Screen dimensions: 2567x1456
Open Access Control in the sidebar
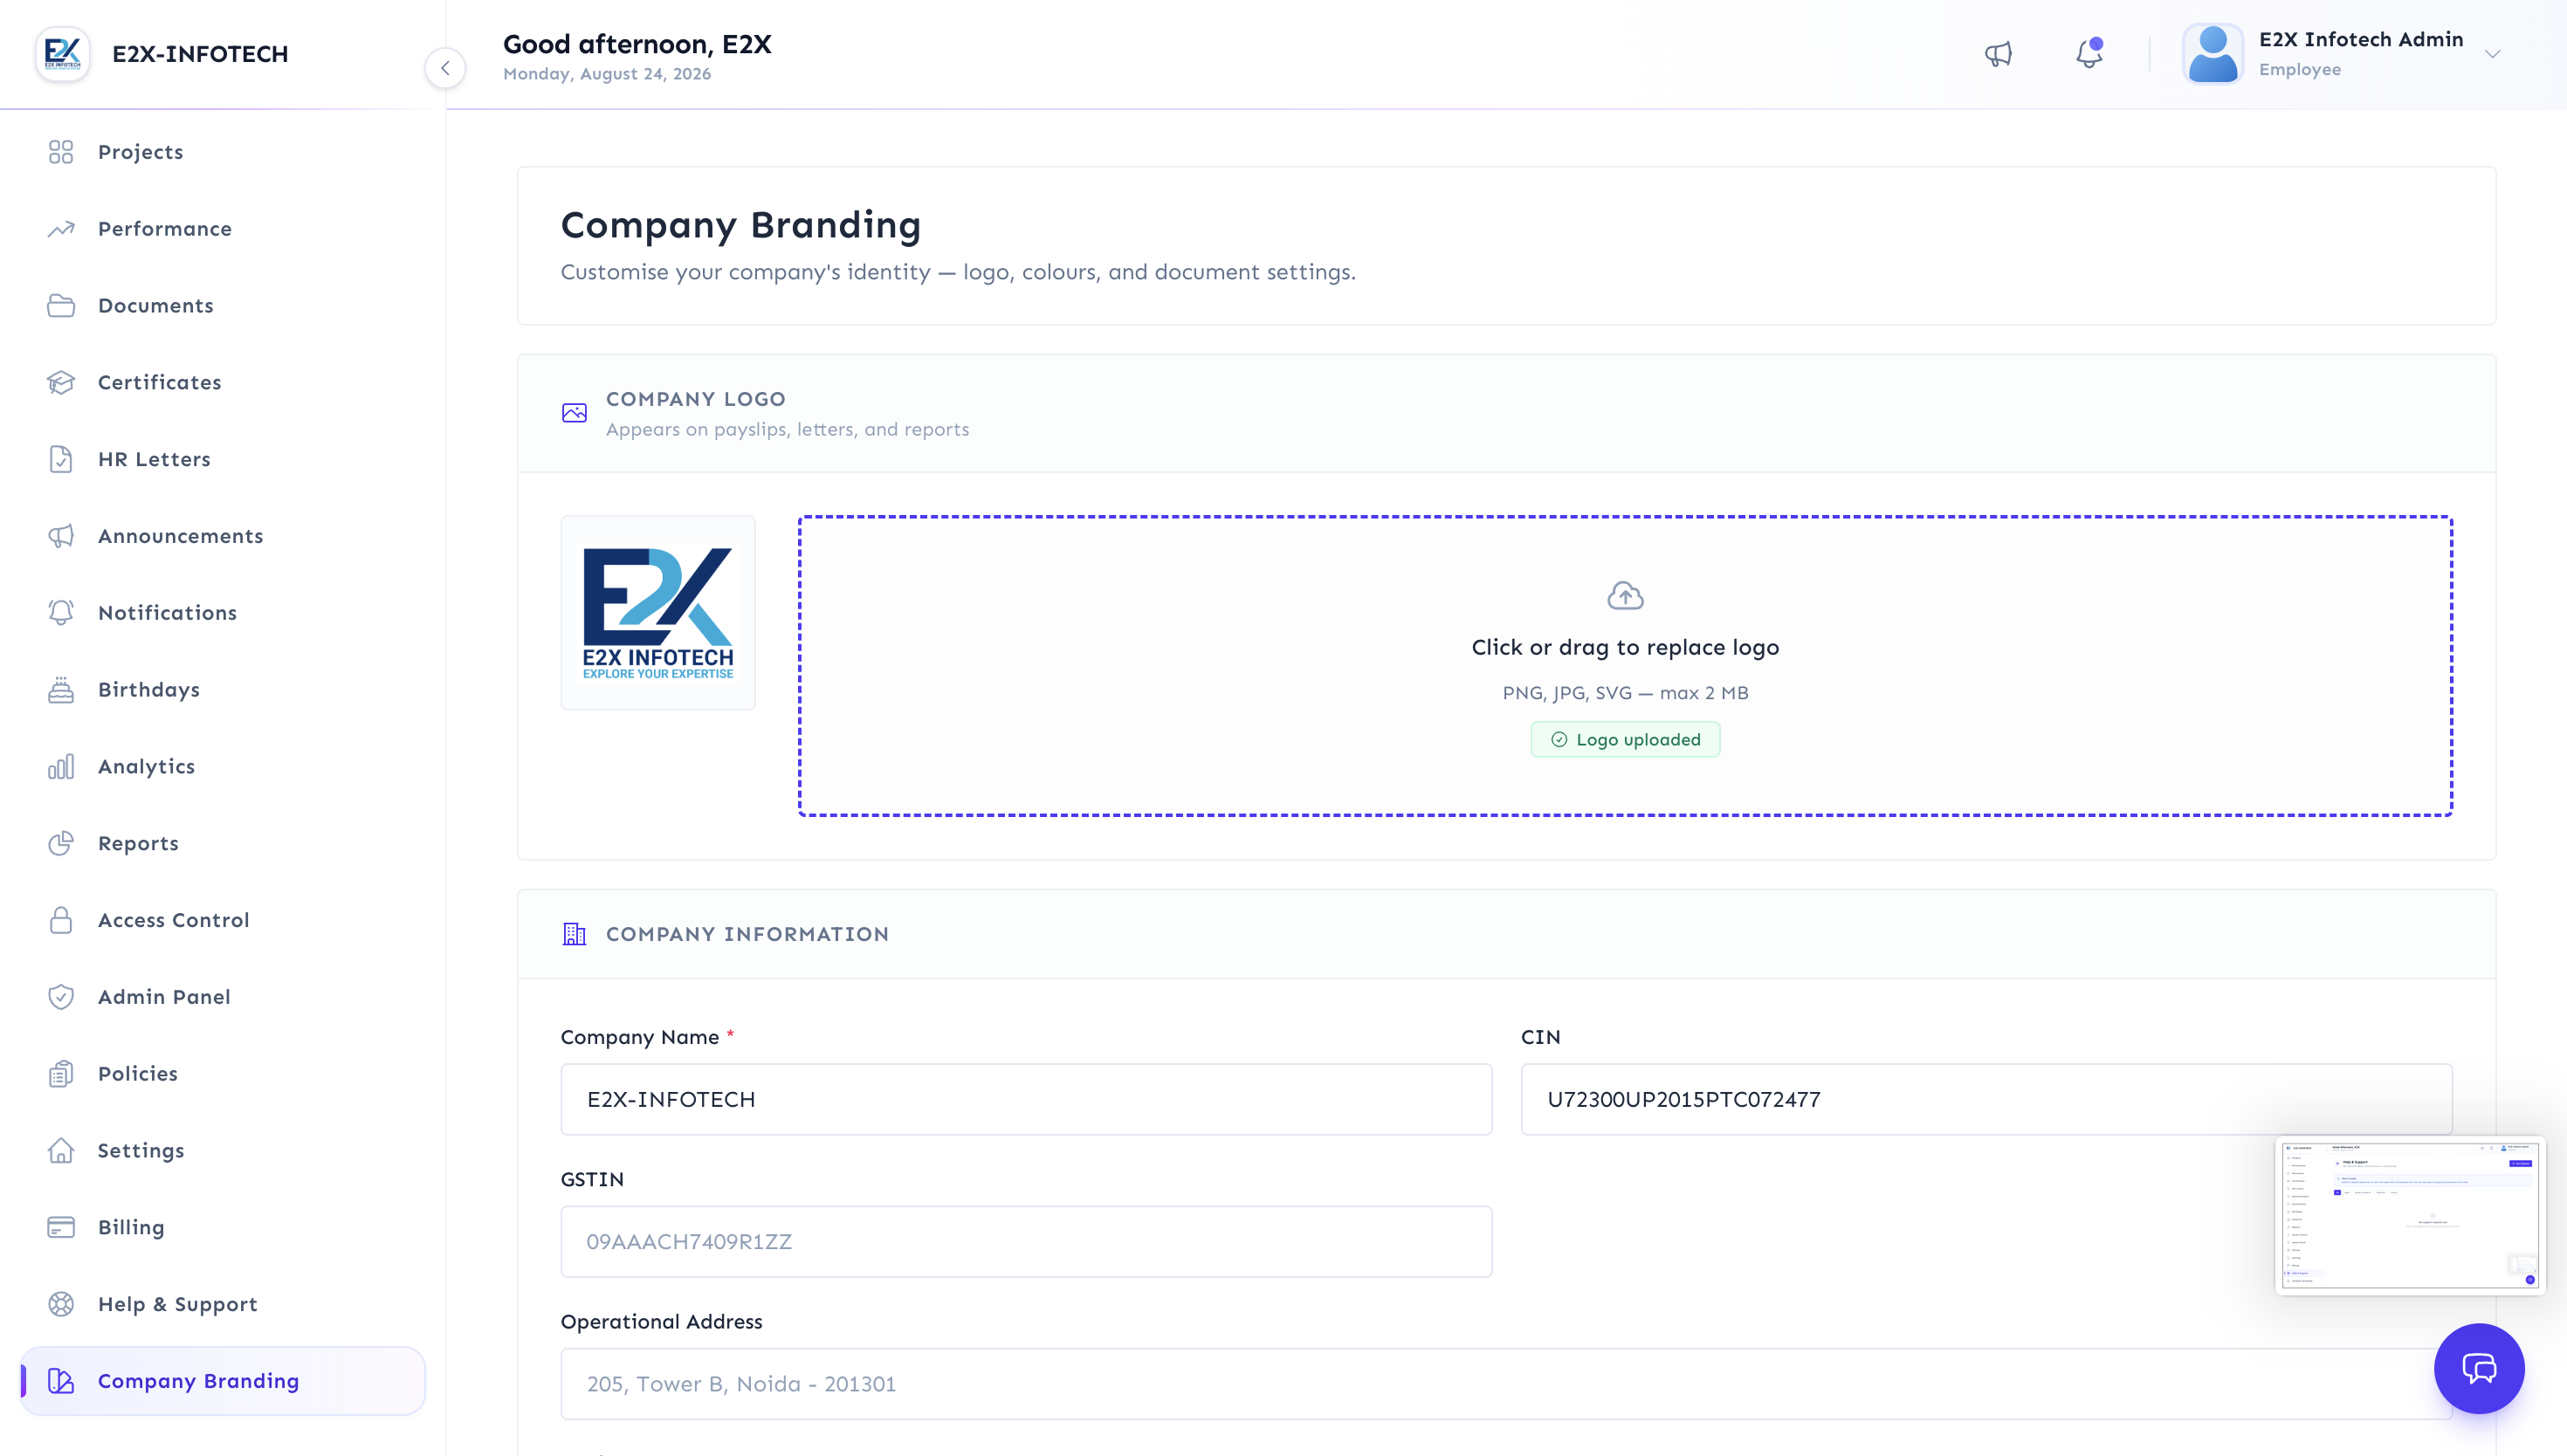coord(222,920)
